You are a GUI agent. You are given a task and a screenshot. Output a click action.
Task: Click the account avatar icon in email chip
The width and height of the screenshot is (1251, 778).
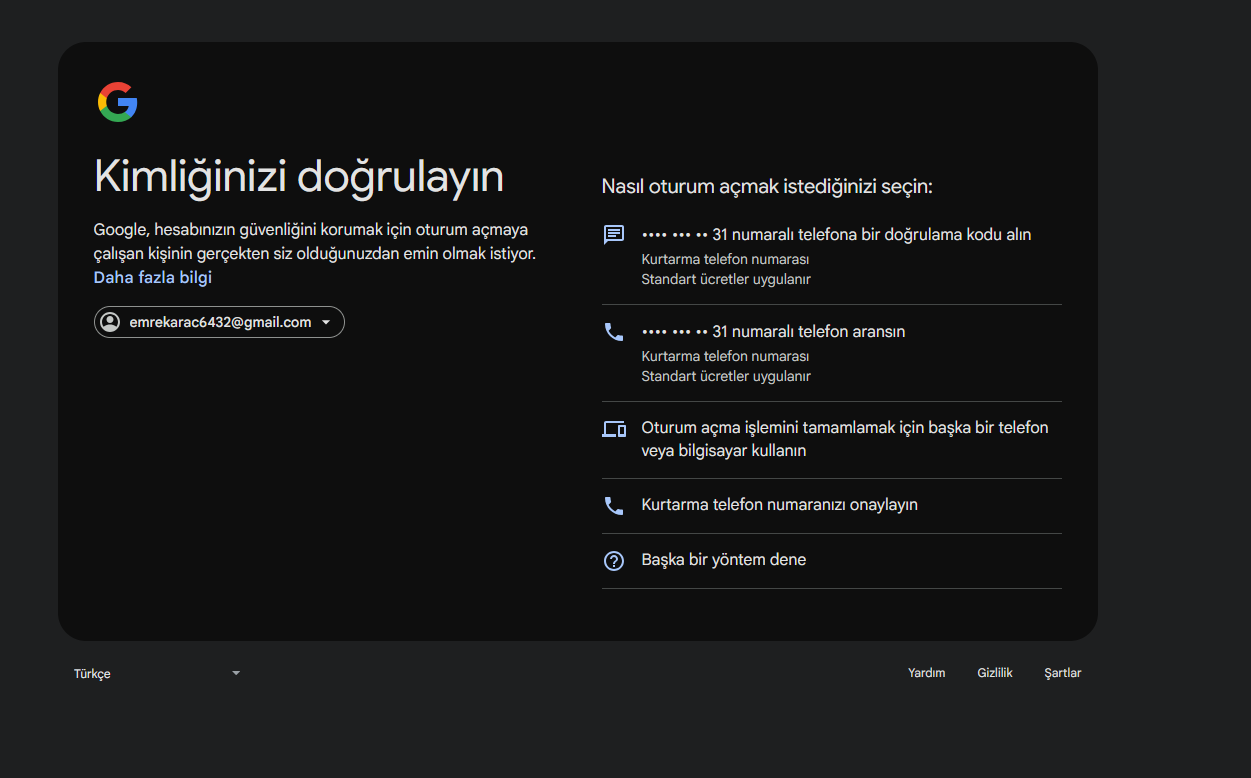(x=110, y=322)
